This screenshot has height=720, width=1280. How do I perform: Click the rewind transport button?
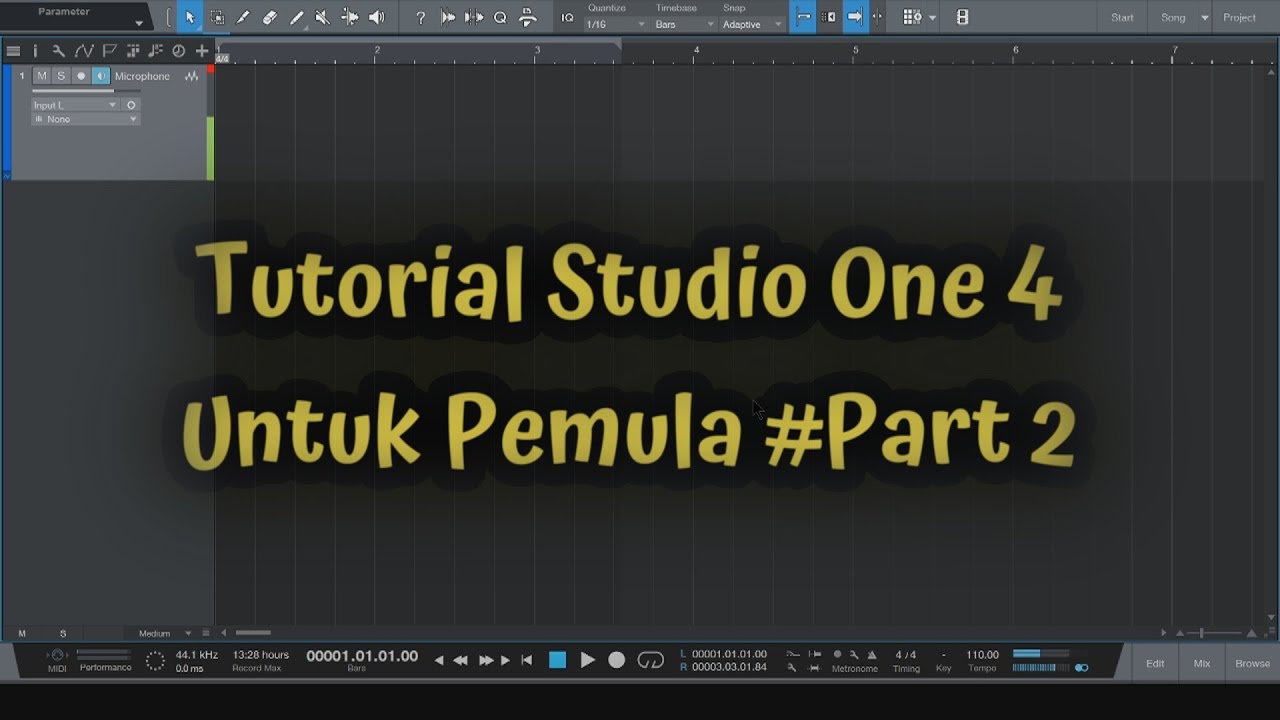pyautogui.click(x=461, y=660)
